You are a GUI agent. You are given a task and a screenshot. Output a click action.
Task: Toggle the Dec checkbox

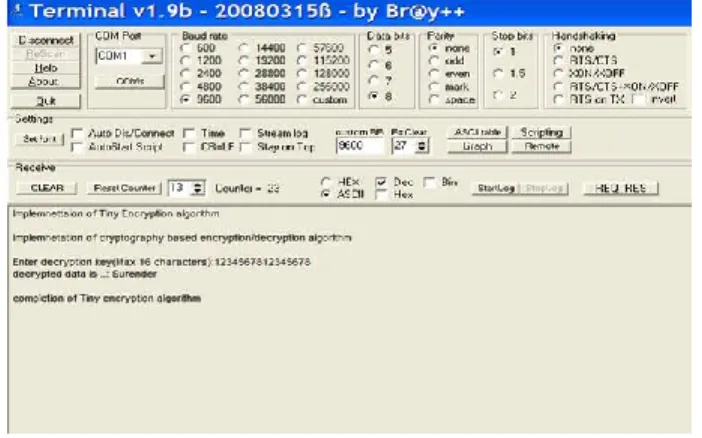pos(381,182)
